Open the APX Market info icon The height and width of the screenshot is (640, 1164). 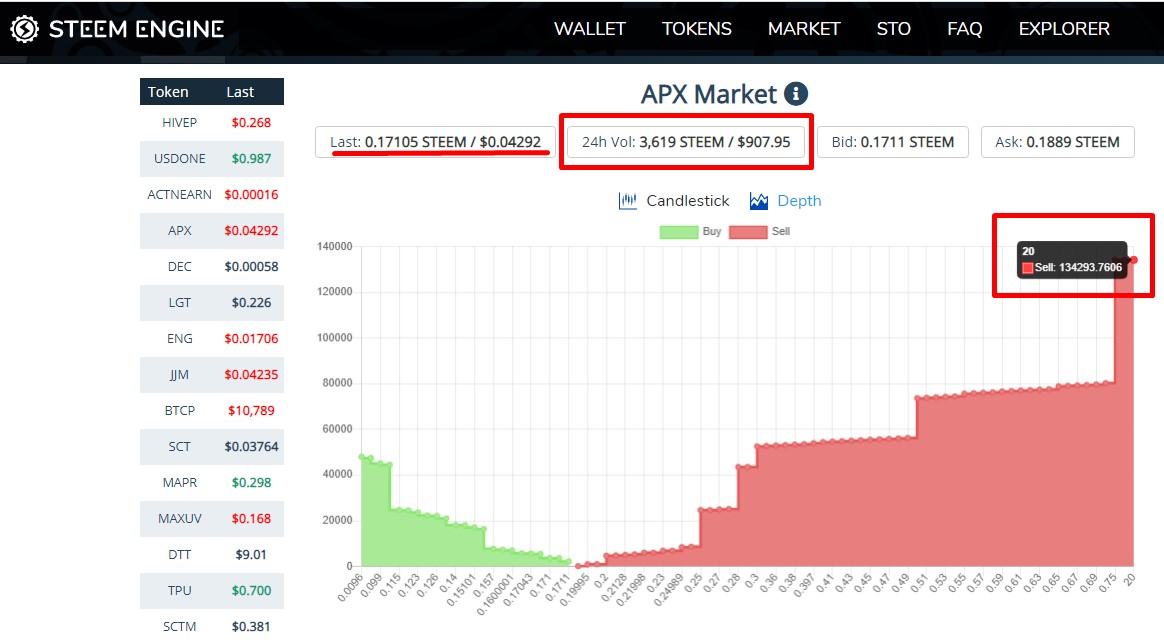pyautogui.click(x=793, y=93)
